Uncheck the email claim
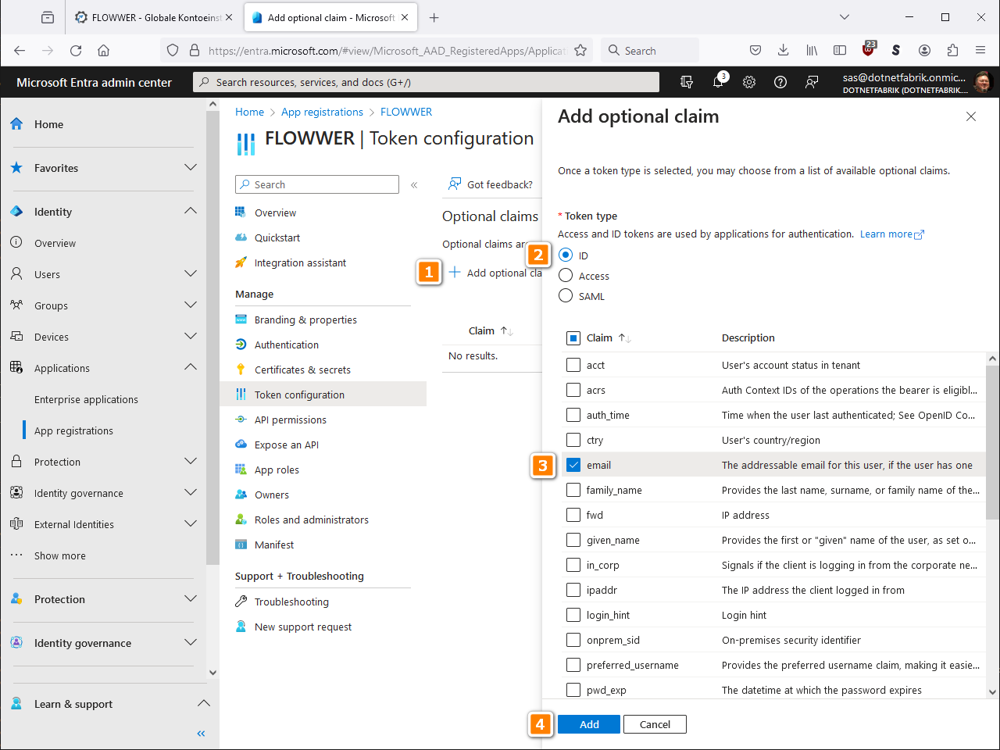 click(573, 464)
